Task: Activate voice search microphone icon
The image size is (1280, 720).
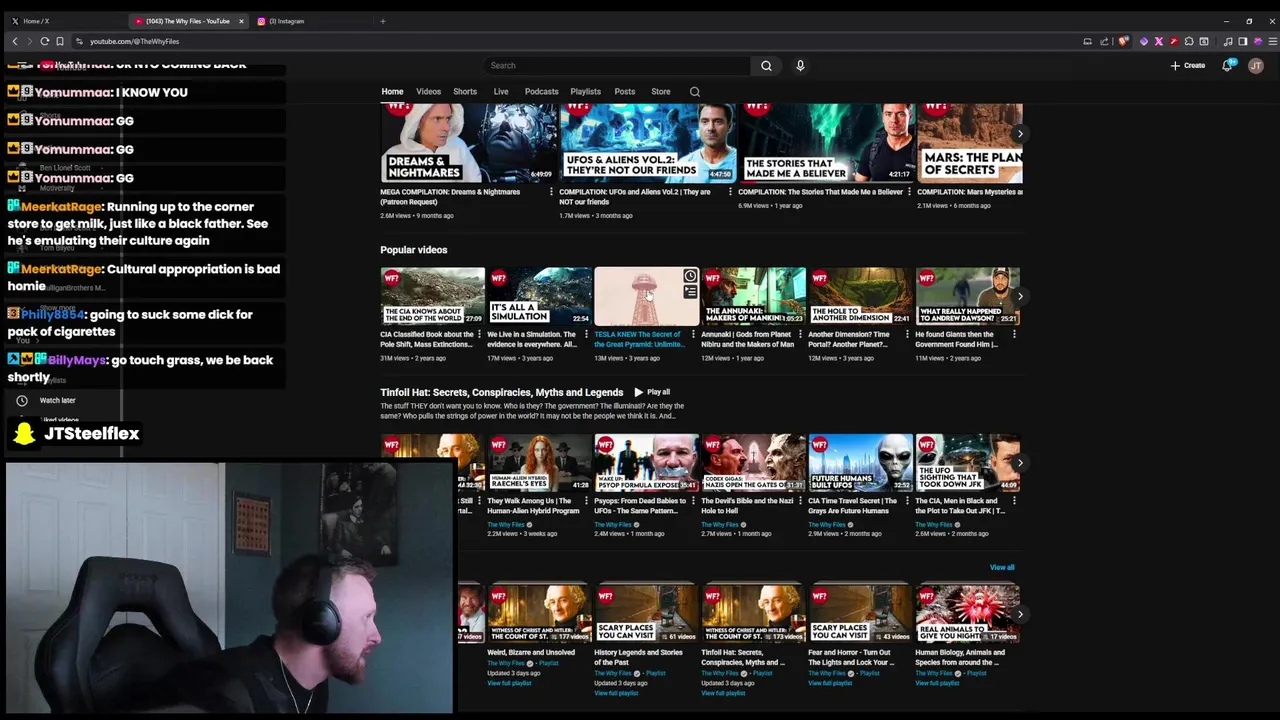Action: coord(800,66)
